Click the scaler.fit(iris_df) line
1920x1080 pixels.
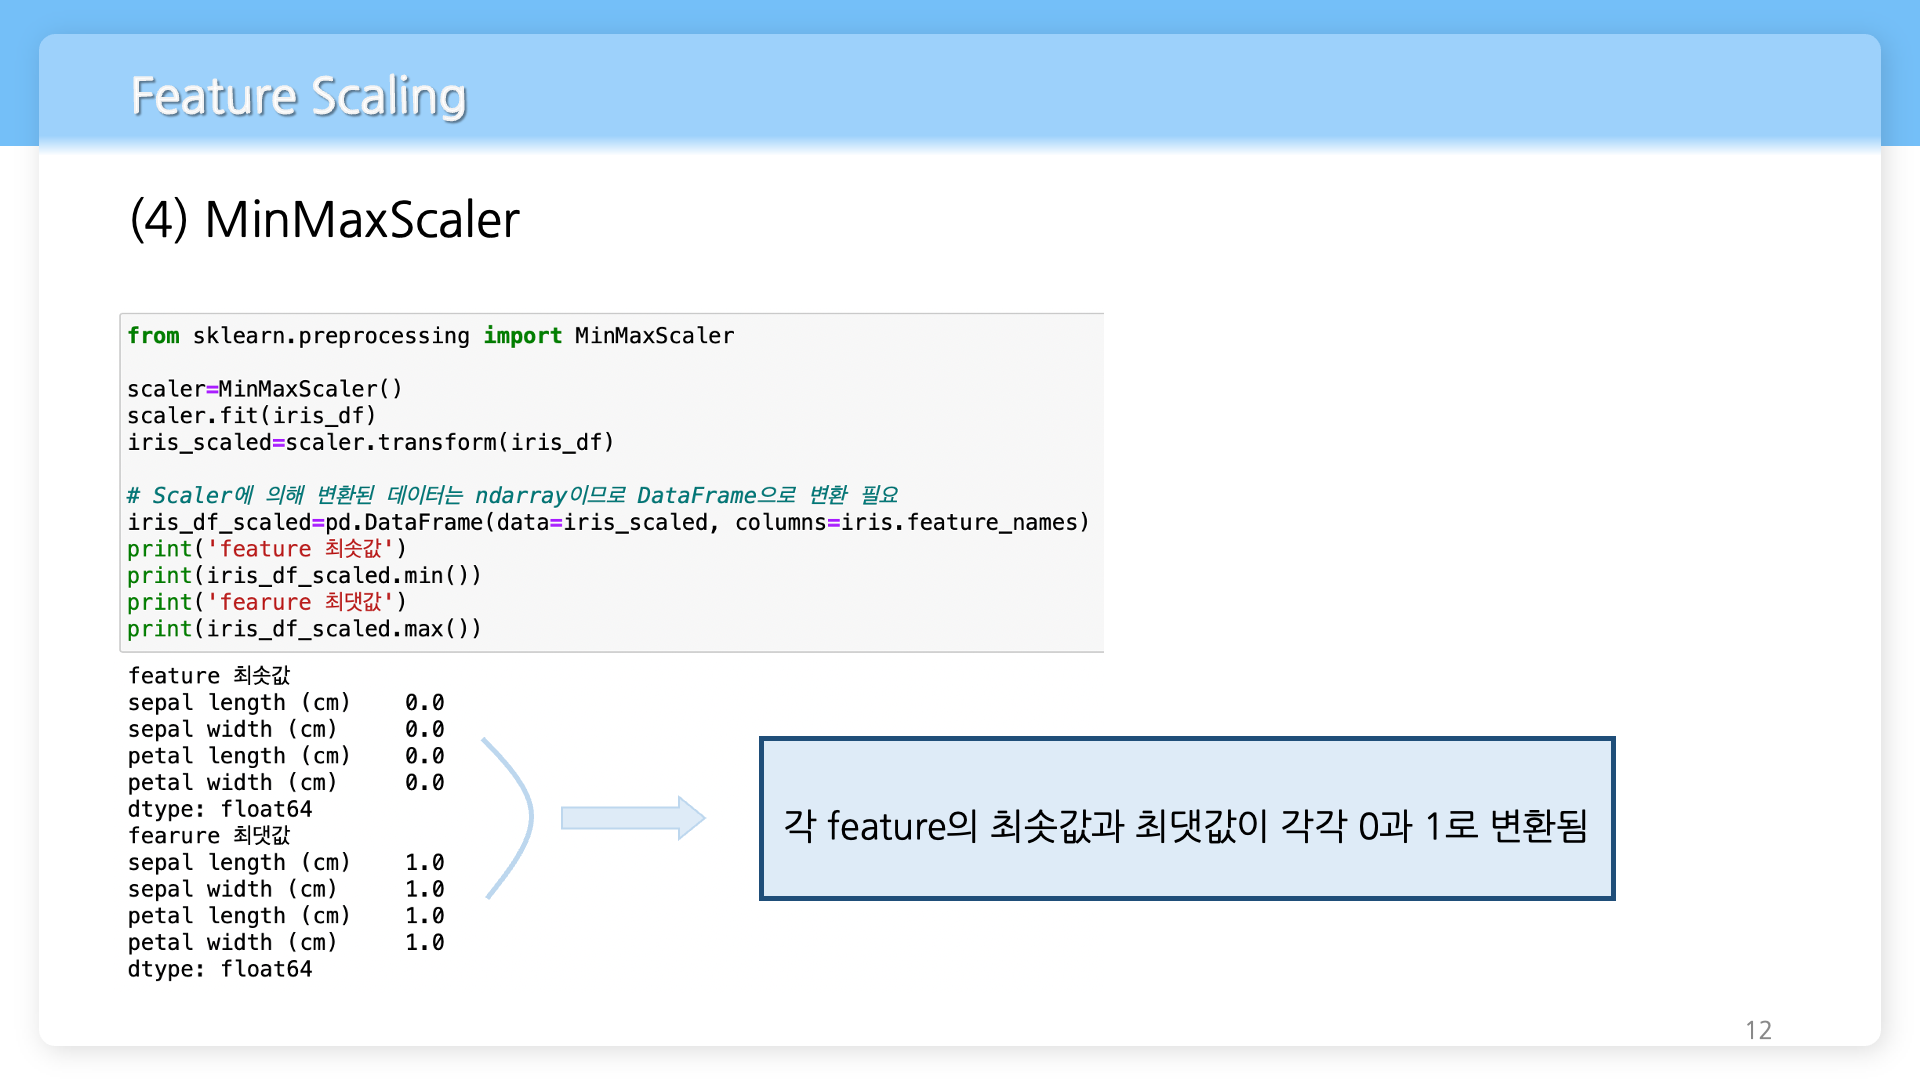coord(251,416)
